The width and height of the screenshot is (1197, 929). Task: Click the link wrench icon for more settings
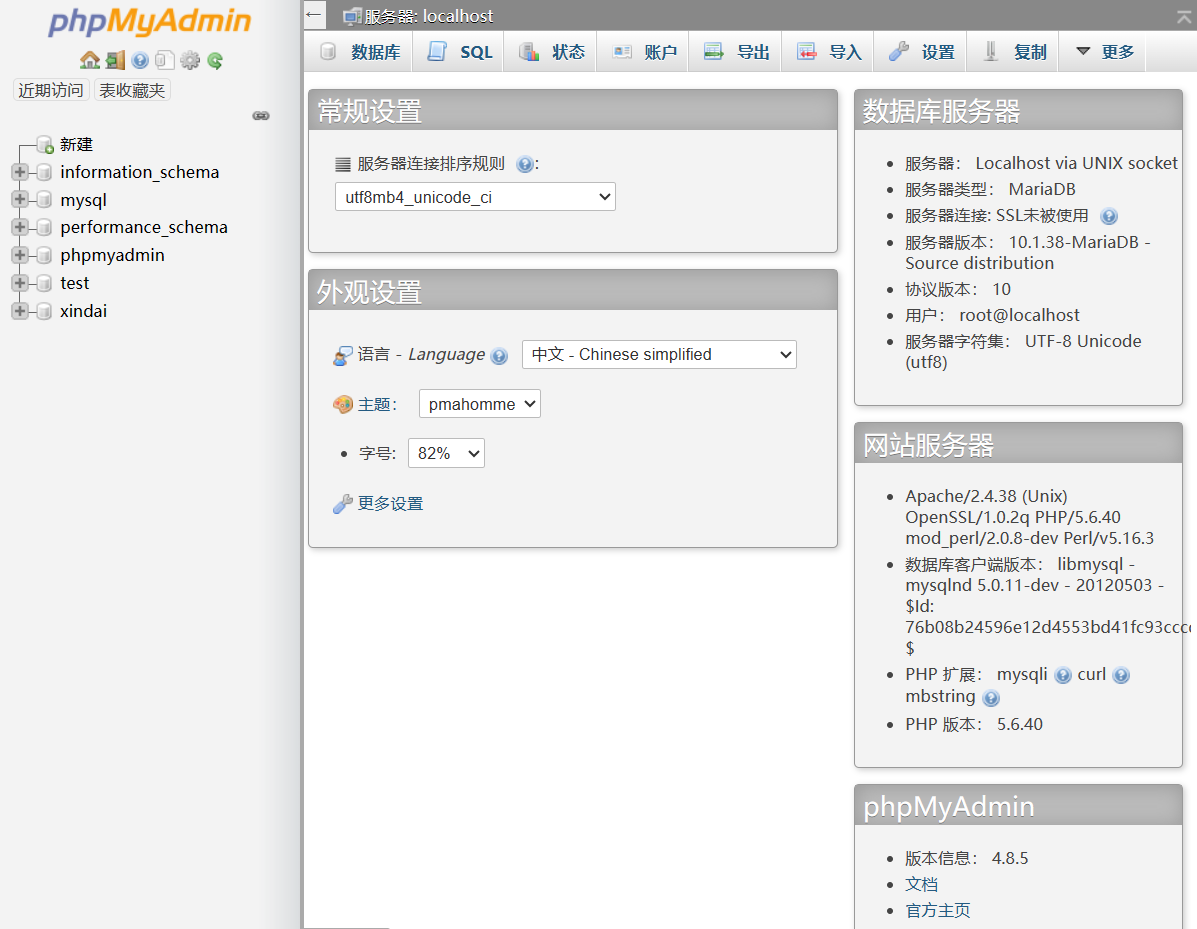pyautogui.click(x=343, y=503)
